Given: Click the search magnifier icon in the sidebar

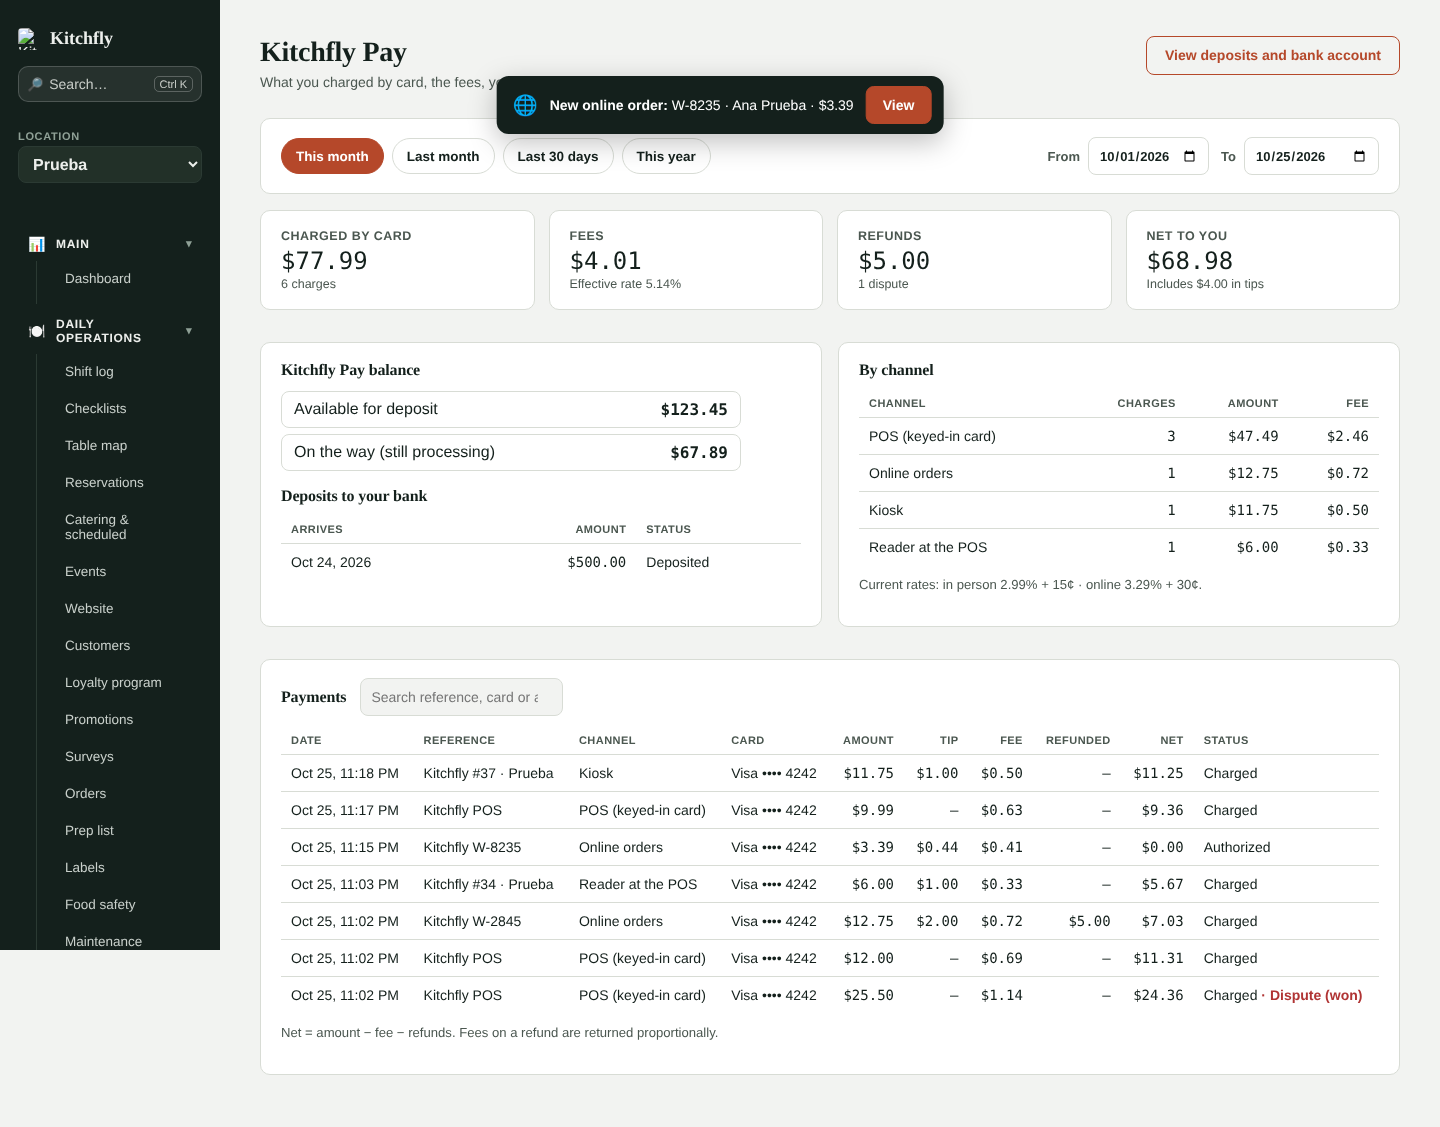Looking at the screenshot, I should 36,84.
